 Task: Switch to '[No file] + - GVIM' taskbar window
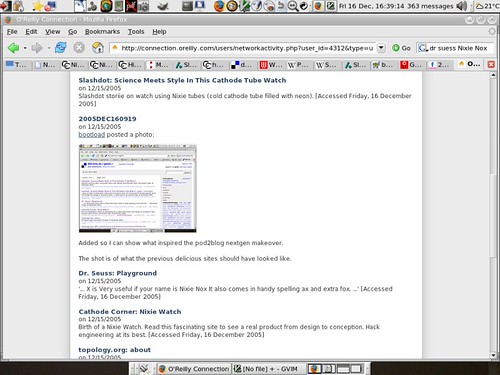[269, 369]
